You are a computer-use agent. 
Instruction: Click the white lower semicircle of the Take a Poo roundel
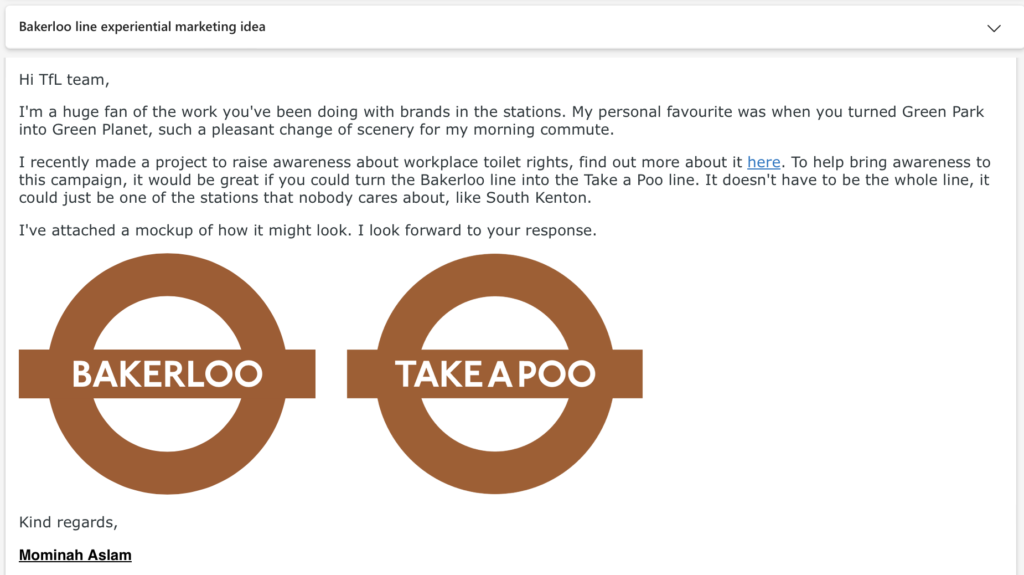pos(494,425)
